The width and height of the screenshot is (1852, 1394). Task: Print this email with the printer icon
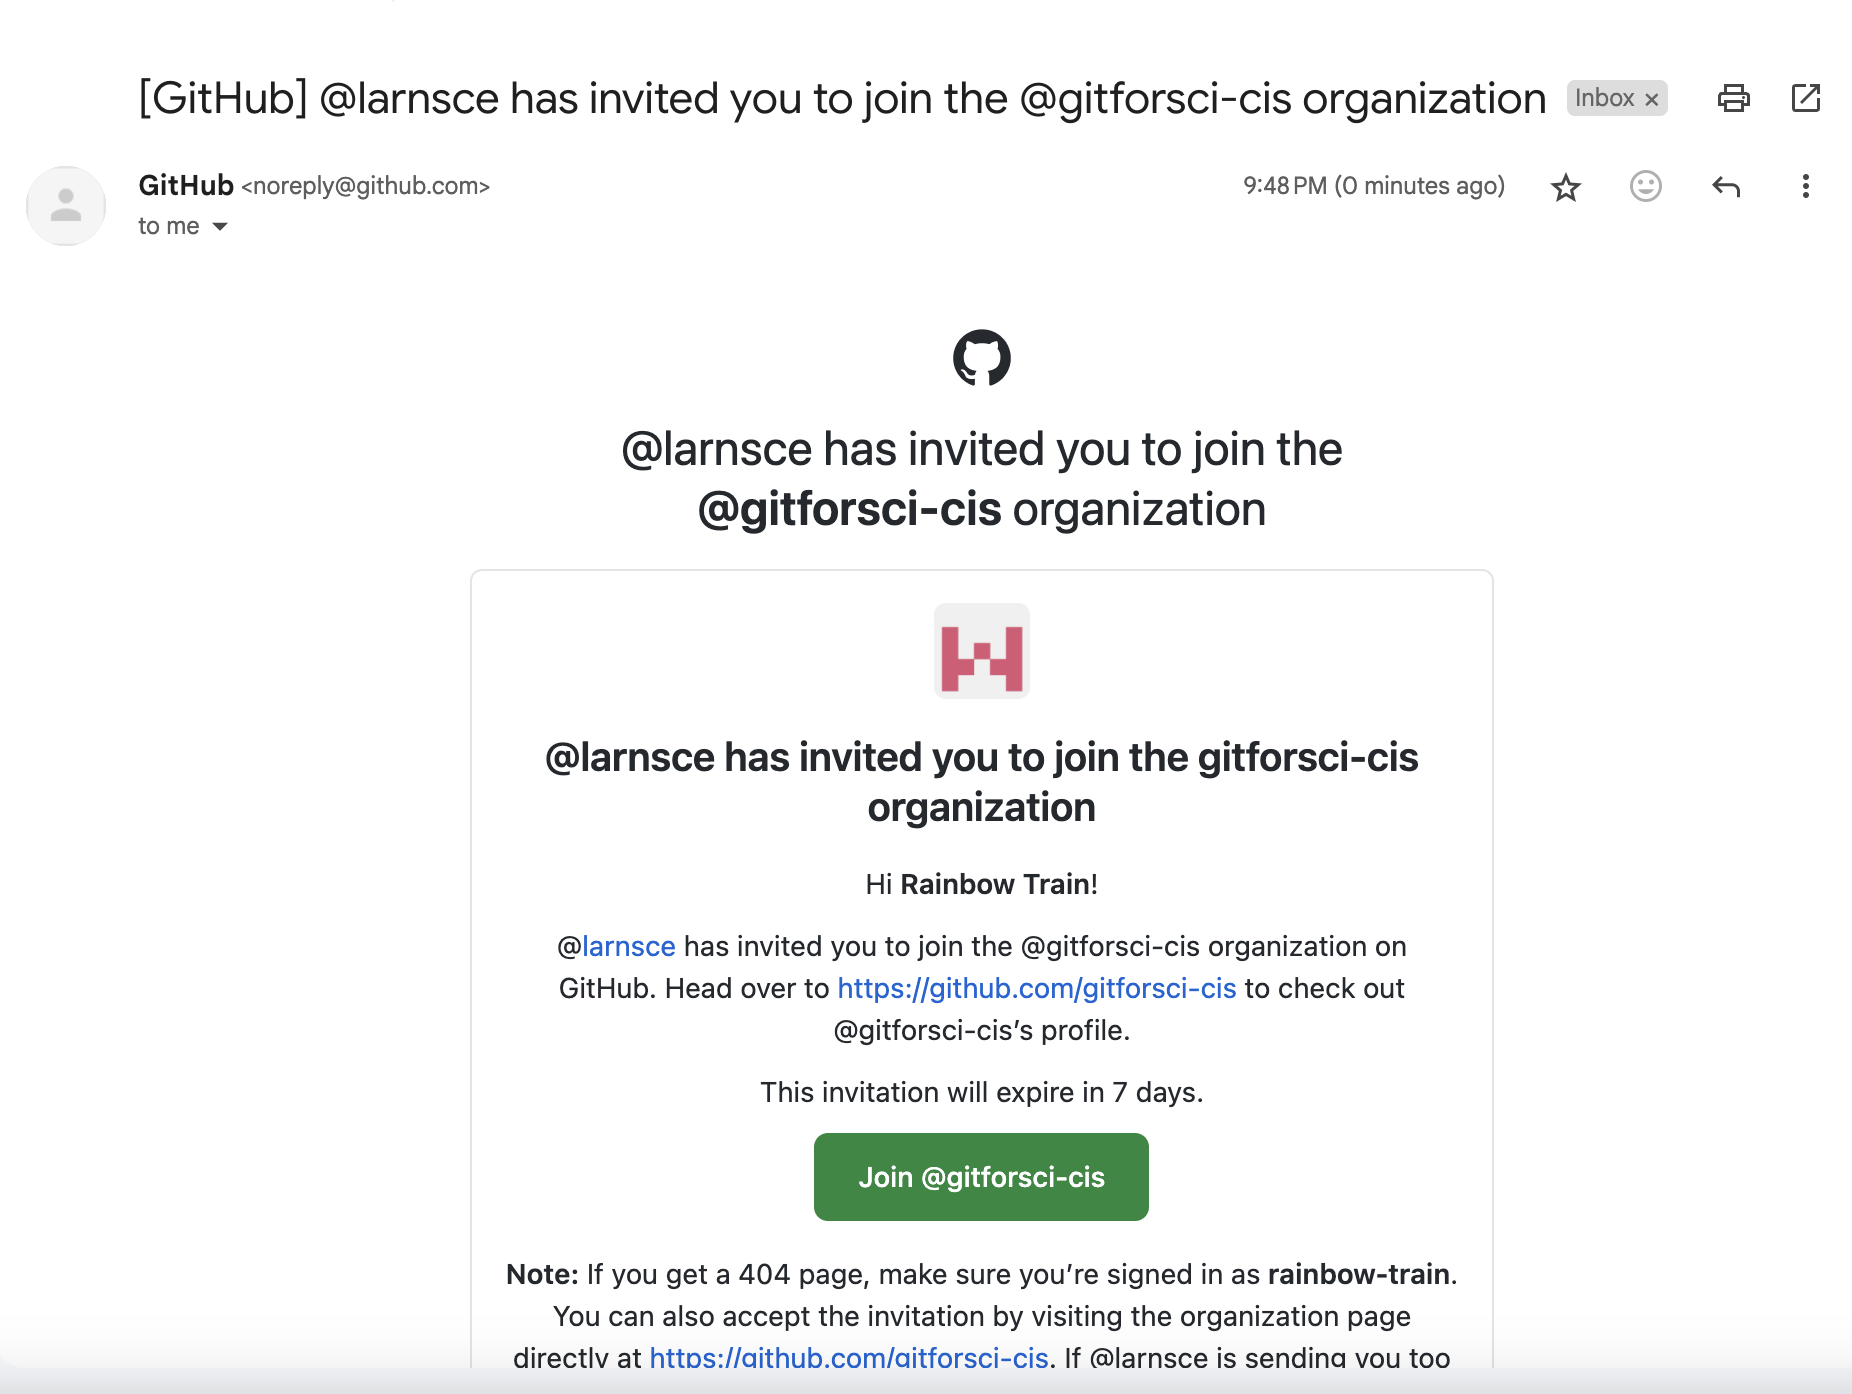pos(1733,98)
